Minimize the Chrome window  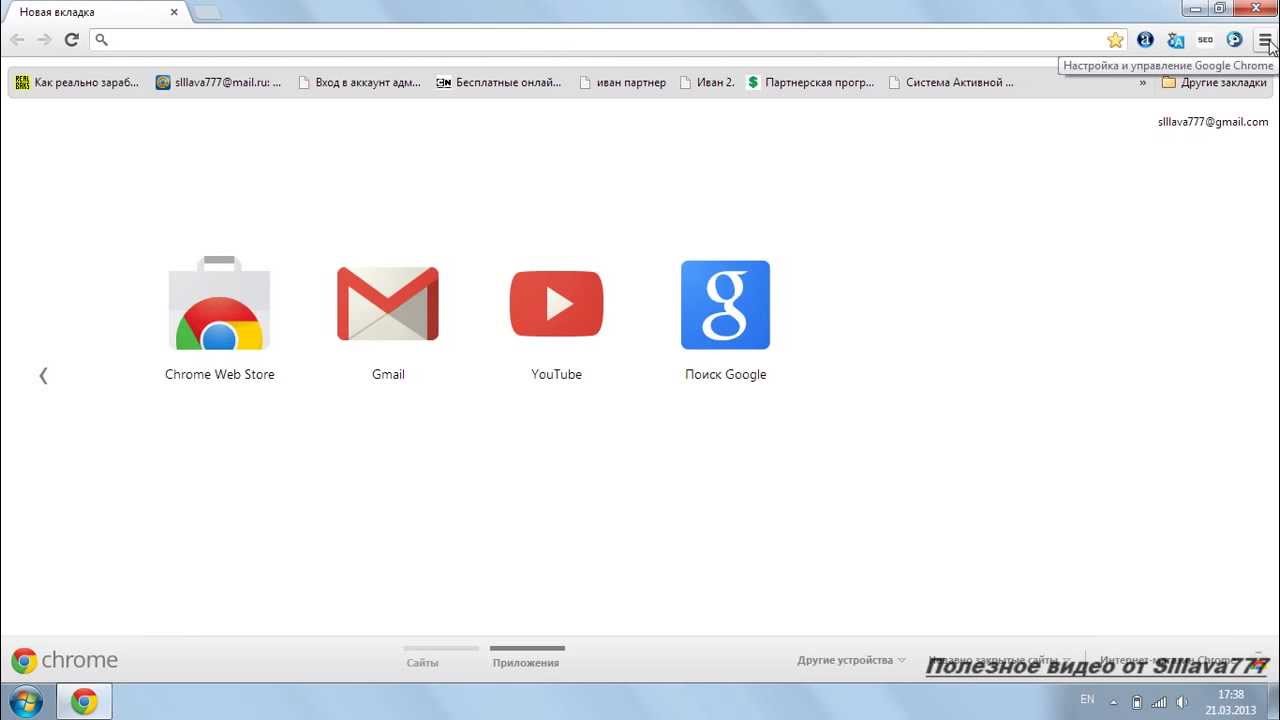pyautogui.click(x=1194, y=8)
